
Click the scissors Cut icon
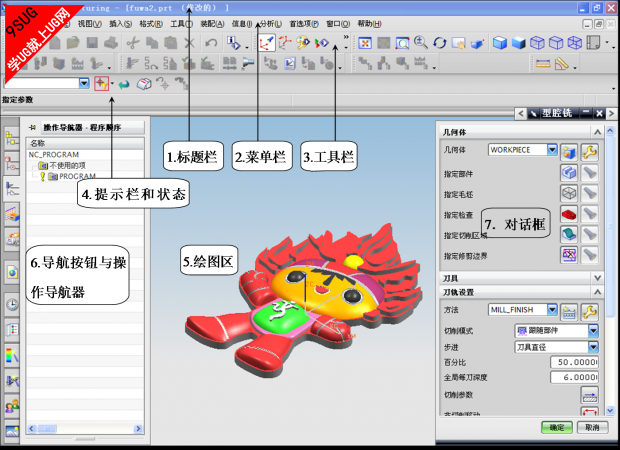click(133, 43)
